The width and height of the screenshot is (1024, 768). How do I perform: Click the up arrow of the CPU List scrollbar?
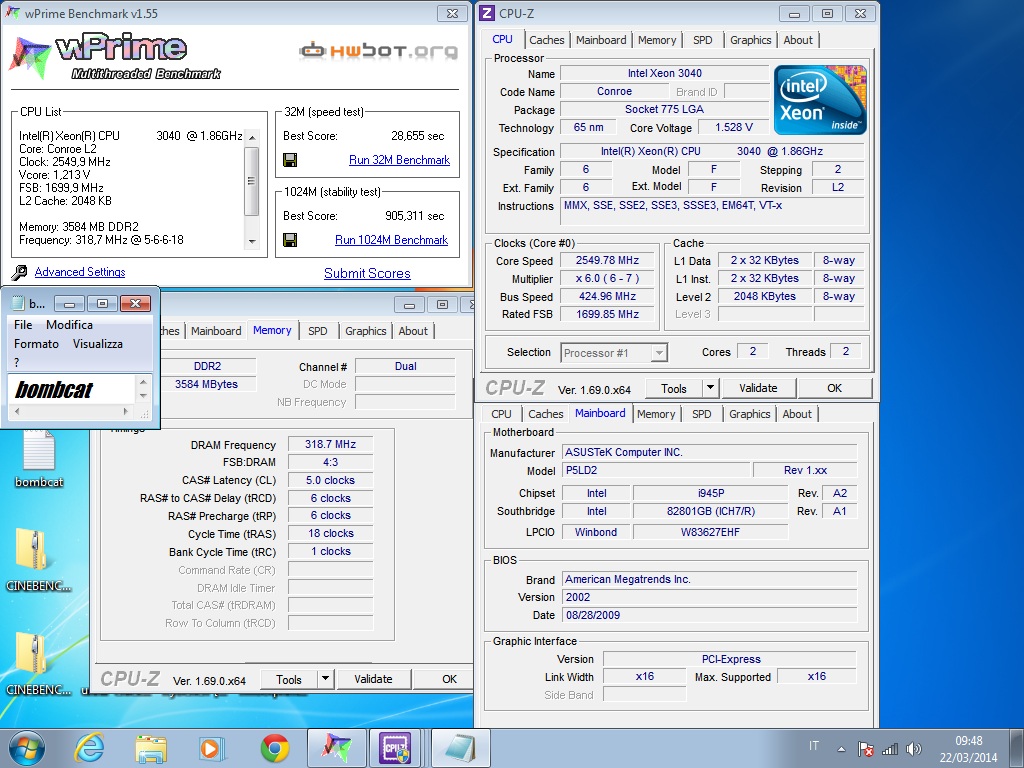pos(252,136)
